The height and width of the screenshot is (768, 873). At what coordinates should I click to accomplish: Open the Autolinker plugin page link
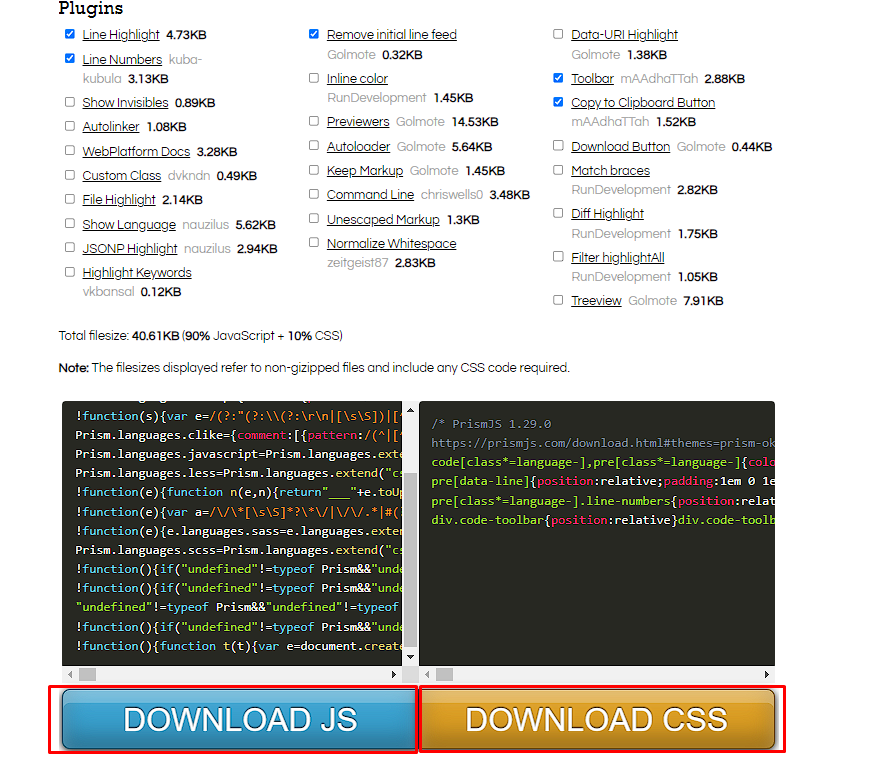click(x=111, y=126)
